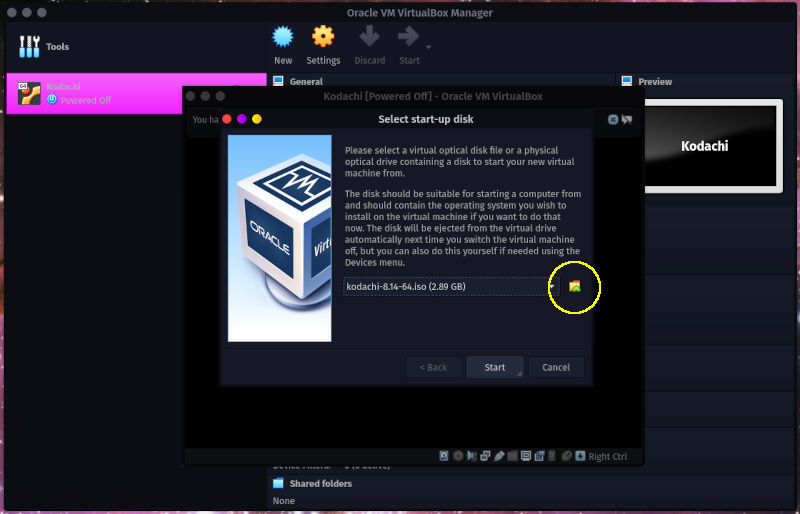Image resolution: width=800 pixels, height=514 pixels.
Task: Click the Right Ctrl host key text
Action: click(x=608, y=457)
